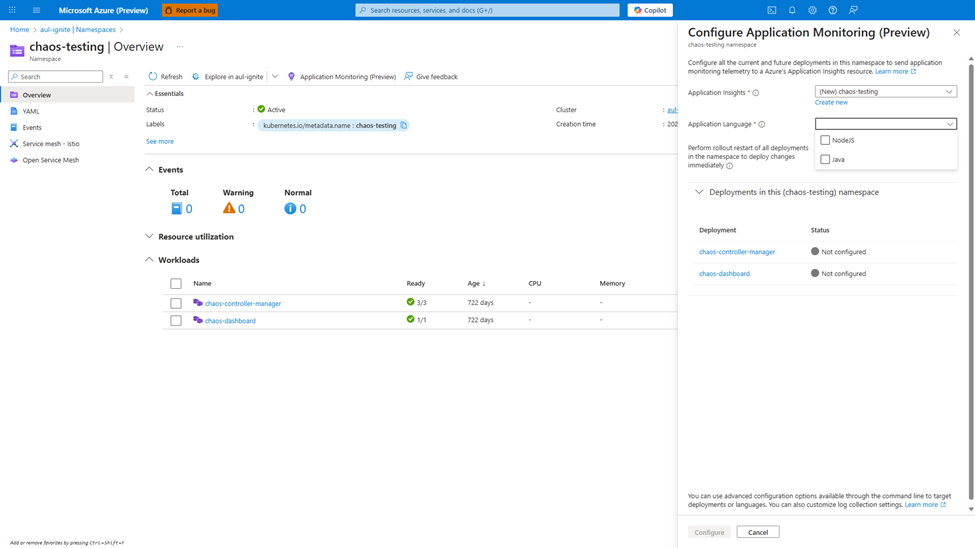Click the Configure button
Viewport: 975px width, 548px height.
point(709,532)
